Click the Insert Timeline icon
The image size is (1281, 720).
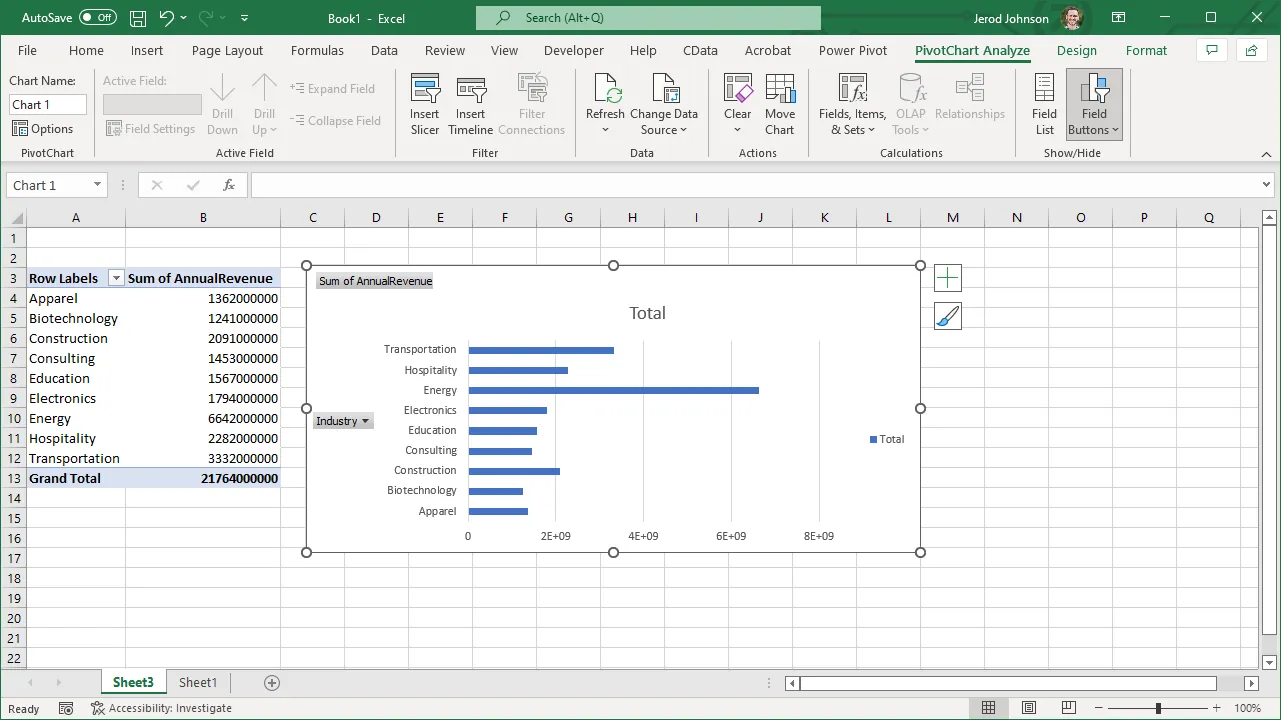(x=470, y=92)
